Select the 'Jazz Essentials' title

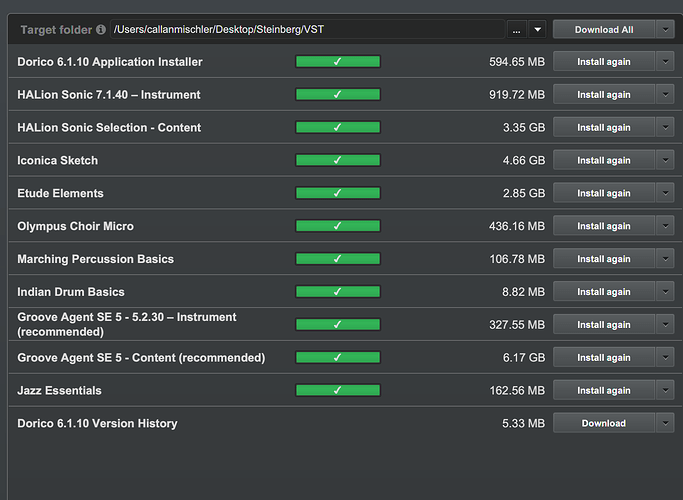click(x=59, y=390)
